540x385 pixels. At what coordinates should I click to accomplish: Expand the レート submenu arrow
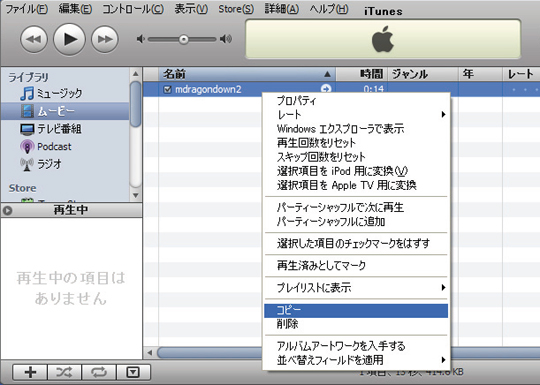tap(444, 114)
